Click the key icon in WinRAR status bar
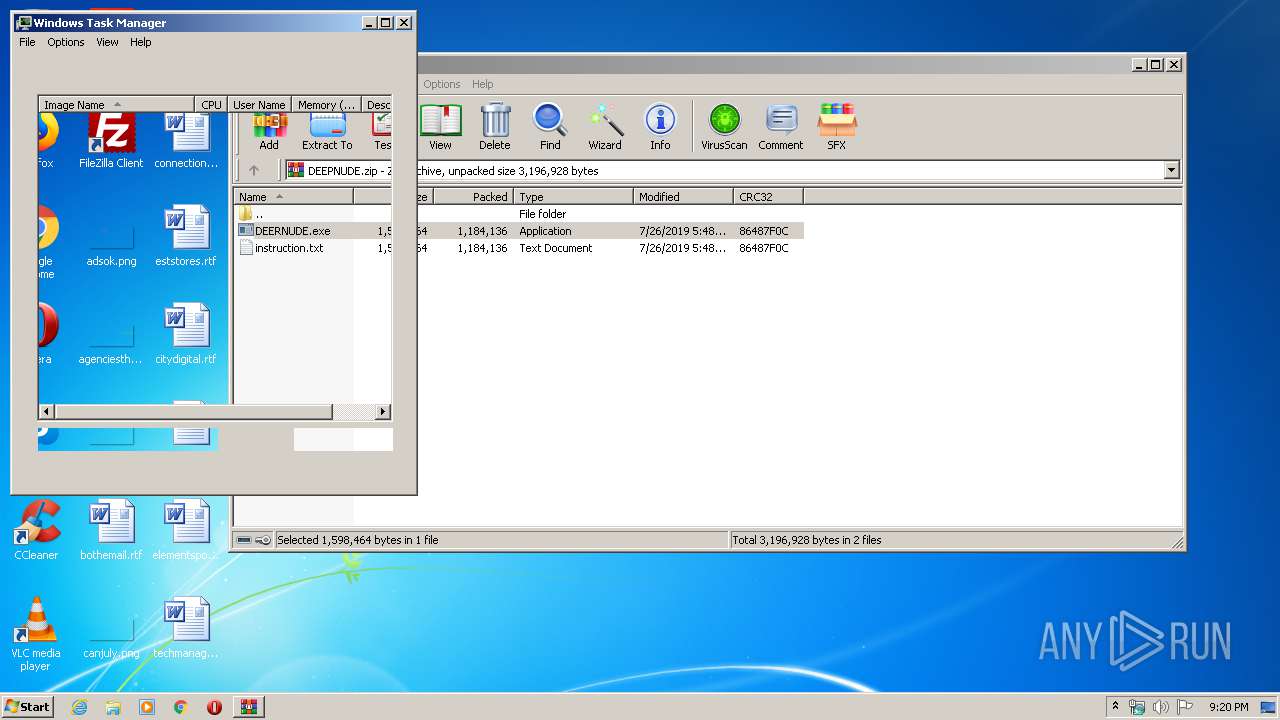This screenshot has height=720, width=1280. click(263, 540)
